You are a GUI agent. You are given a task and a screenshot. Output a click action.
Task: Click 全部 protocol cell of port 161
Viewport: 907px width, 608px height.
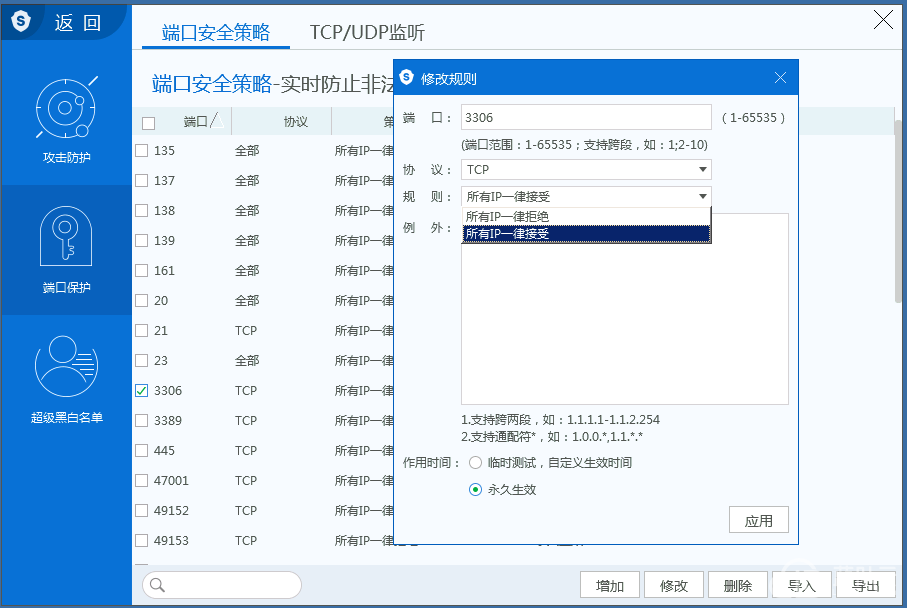click(x=247, y=270)
